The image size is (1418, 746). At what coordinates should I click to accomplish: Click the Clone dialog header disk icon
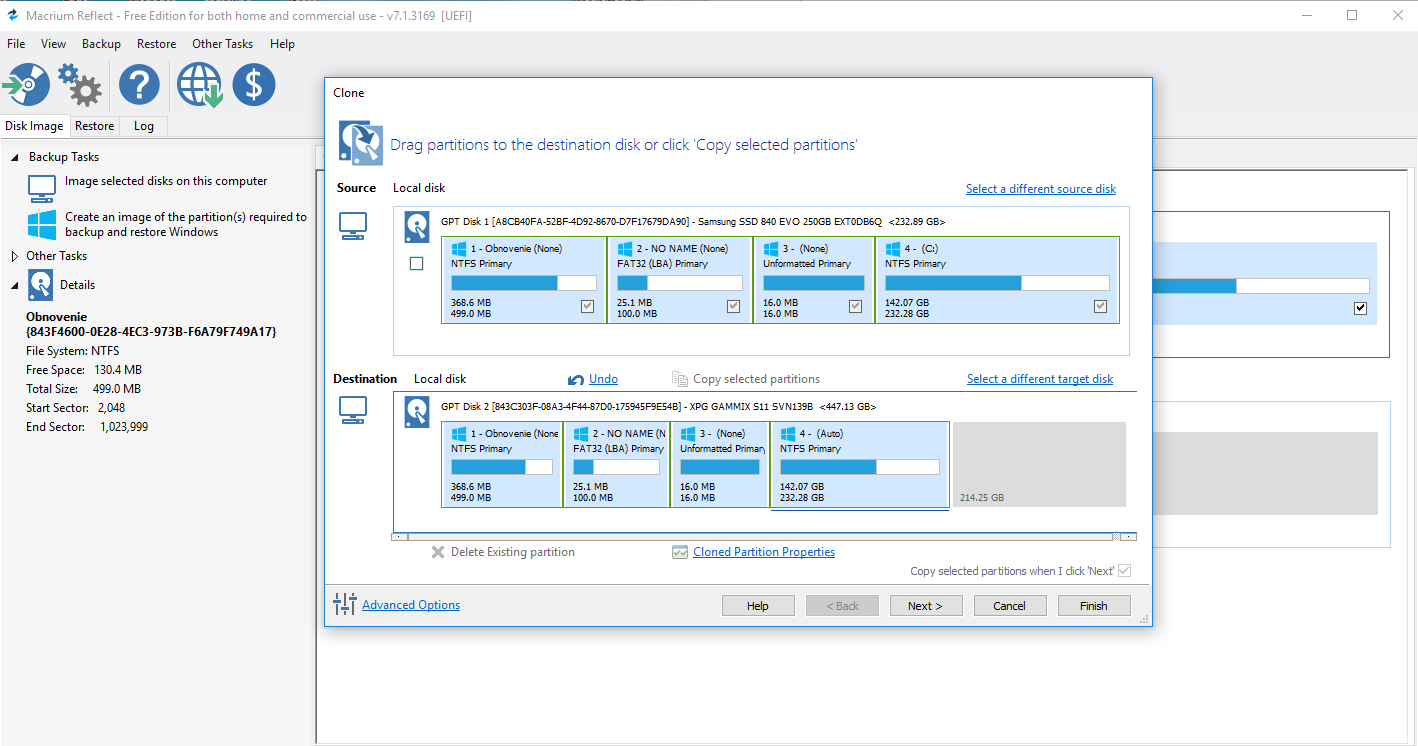tap(360, 142)
